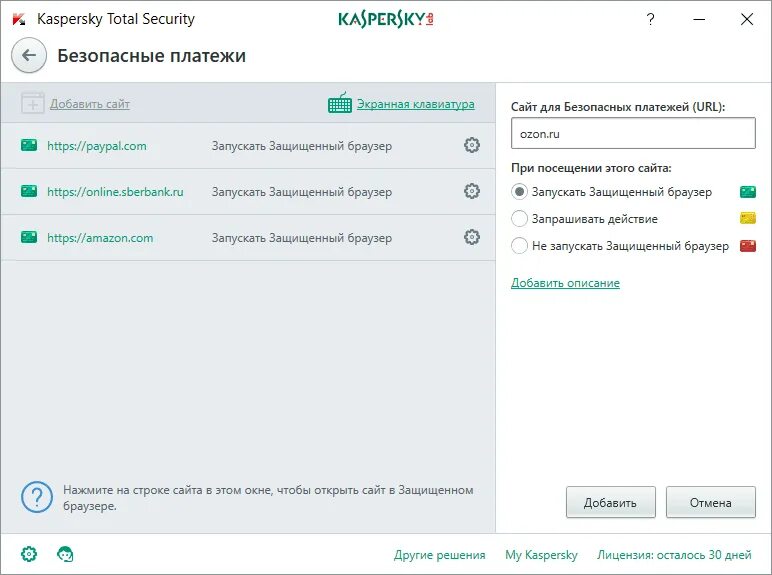The width and height of the screenshot is (772, 575).
Task: Click the green card icon beside amazon.com
Action: pos(29,237)
